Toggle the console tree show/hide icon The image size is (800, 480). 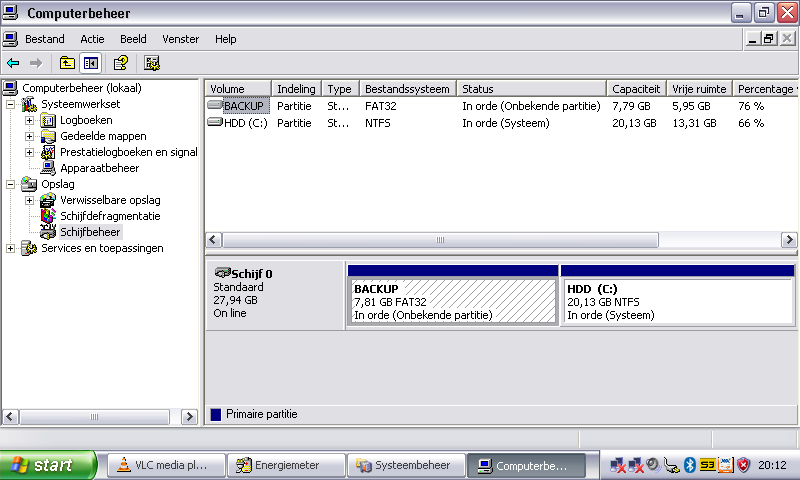(91, 63)
